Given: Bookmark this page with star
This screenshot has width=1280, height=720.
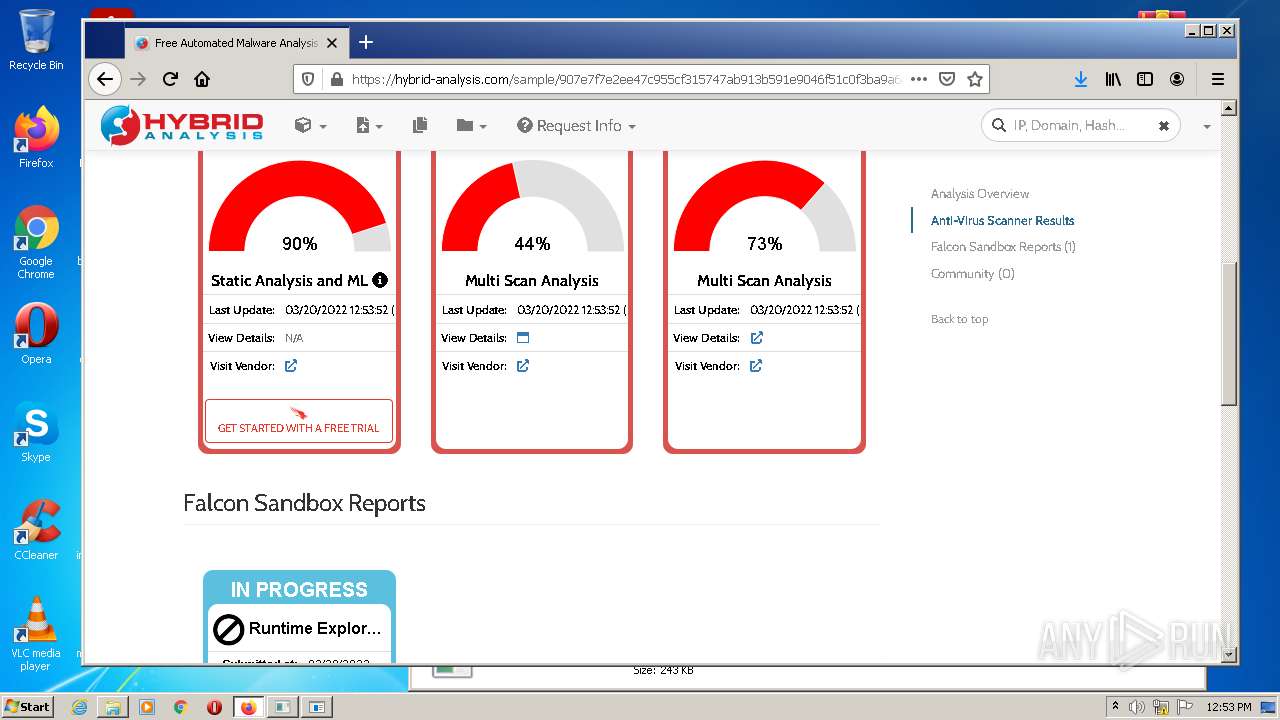Looking at the screenshot, I should [x=975, y=79].
